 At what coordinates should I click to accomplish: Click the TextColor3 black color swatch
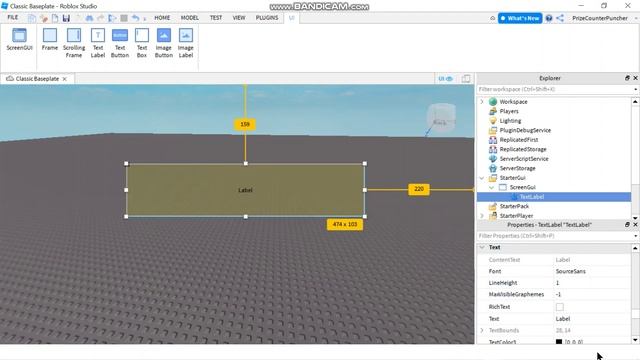click(x=559, y=342)
